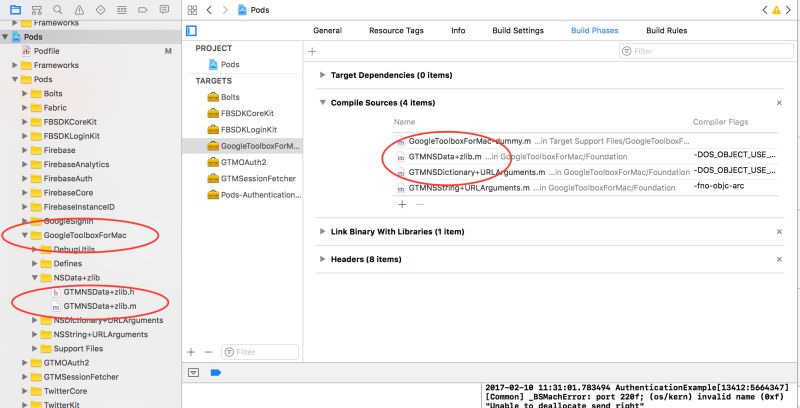Expand Target Dependencies section
Viewport: 800px width, 408px height.
pos(322,75)
